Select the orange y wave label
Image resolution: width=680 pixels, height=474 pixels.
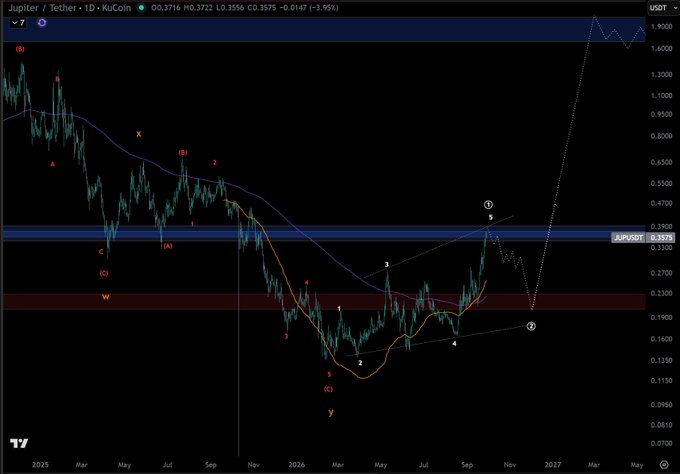pyautogui.click(x=331, y=412)
